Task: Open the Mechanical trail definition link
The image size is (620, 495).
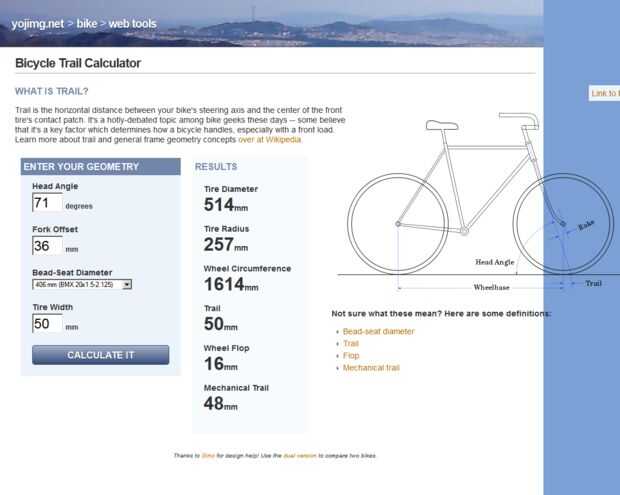Action: pos(371,368)
